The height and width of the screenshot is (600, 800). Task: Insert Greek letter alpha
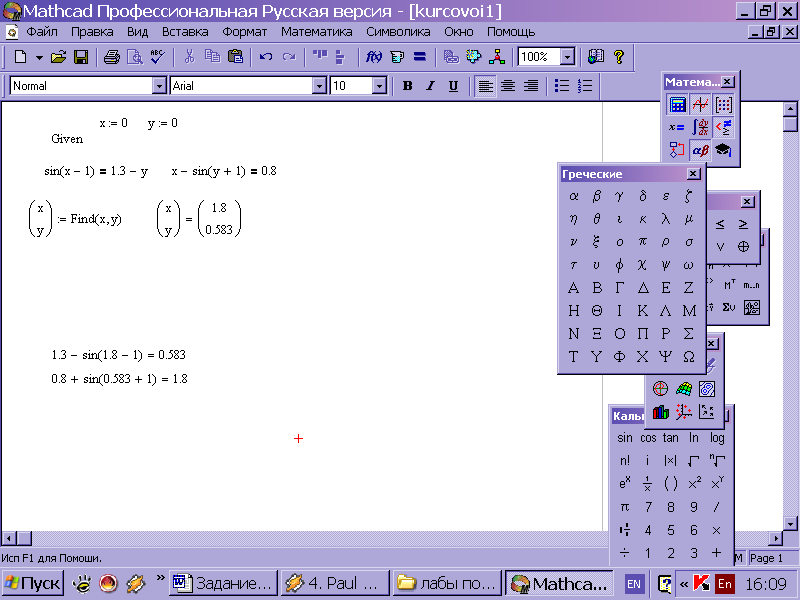click(573, 196)
